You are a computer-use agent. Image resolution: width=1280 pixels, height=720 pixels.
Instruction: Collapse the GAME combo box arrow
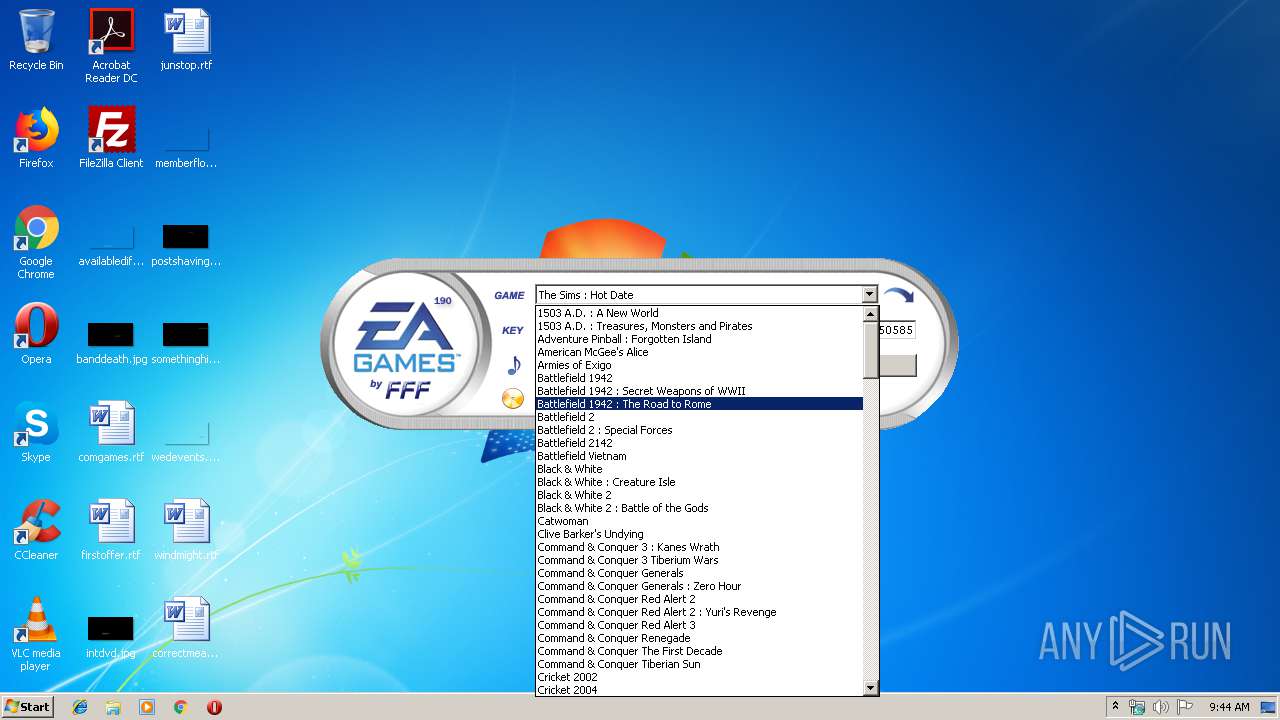point(869,295)
